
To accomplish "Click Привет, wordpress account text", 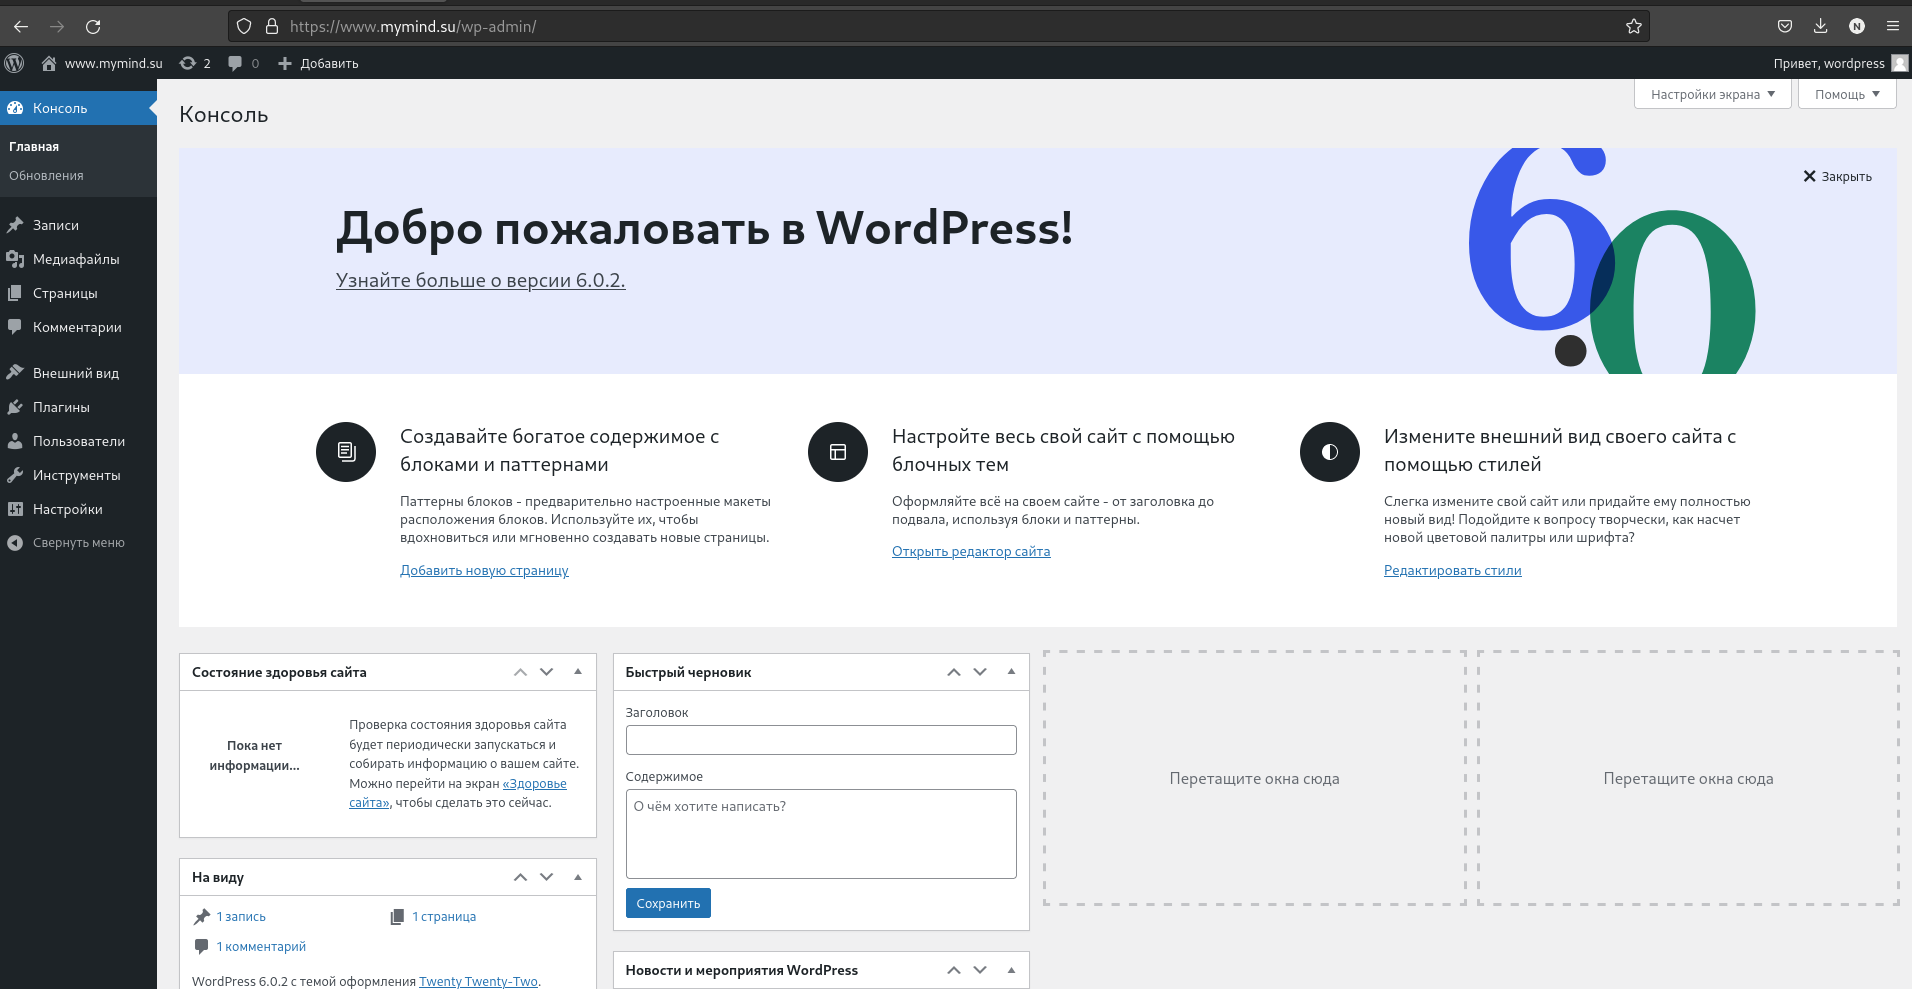I will tap(1829, 63).
